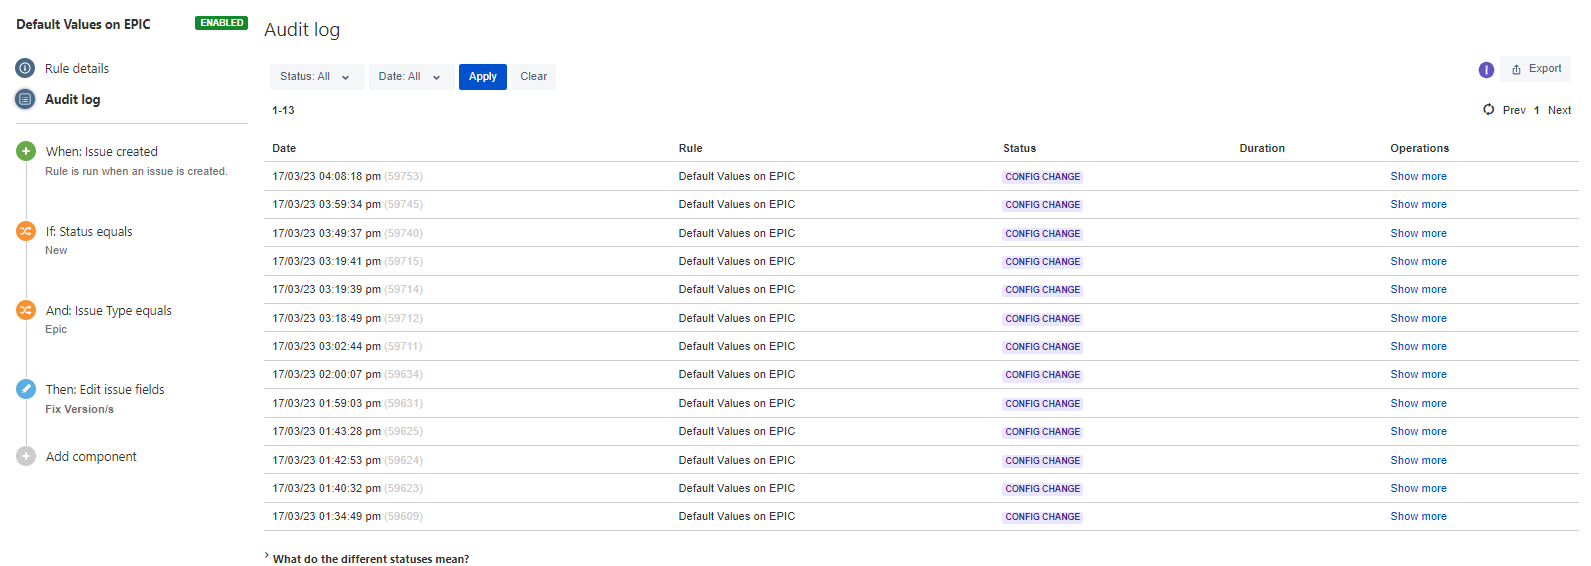Click the ENABLED status badge
The width and height of the screenshot is (1591, 566).
[221, 23]
